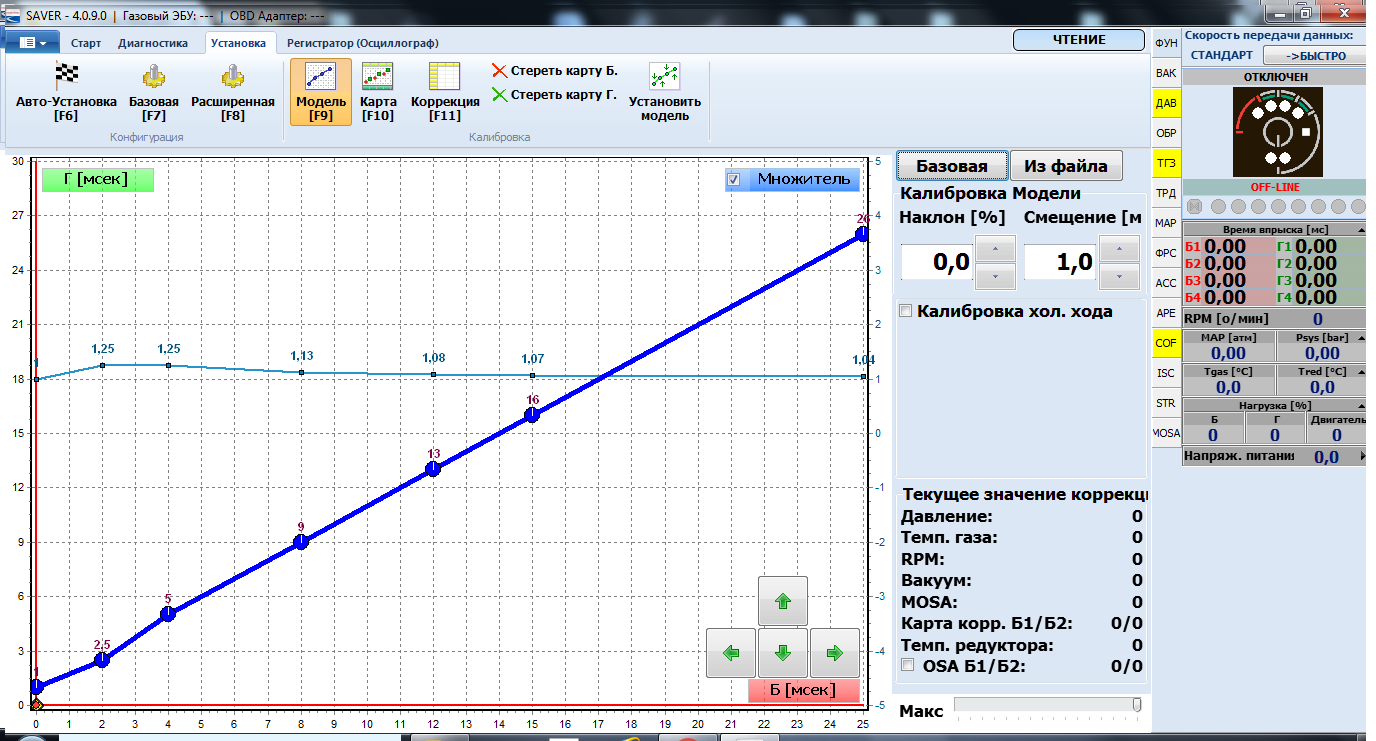Click the Авто-Установка checkered flag icon

click(66, 77)
